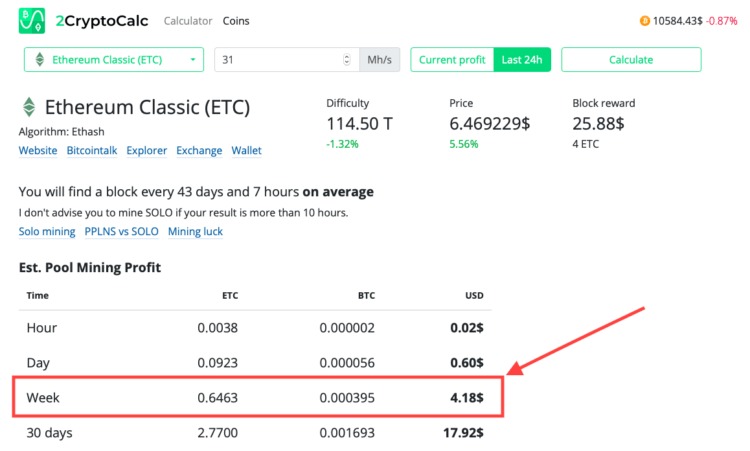
Task: Open the Calculator menu item
Action: (x=188, y=21)
